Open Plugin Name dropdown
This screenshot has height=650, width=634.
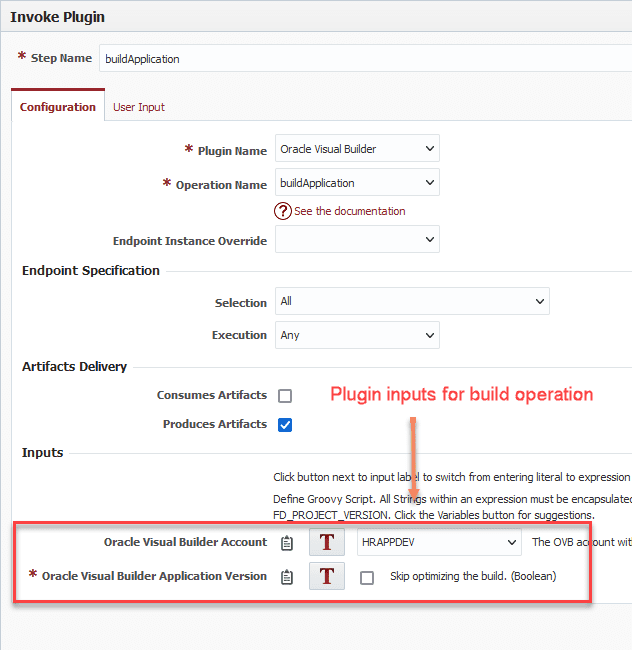click(357, 148)
